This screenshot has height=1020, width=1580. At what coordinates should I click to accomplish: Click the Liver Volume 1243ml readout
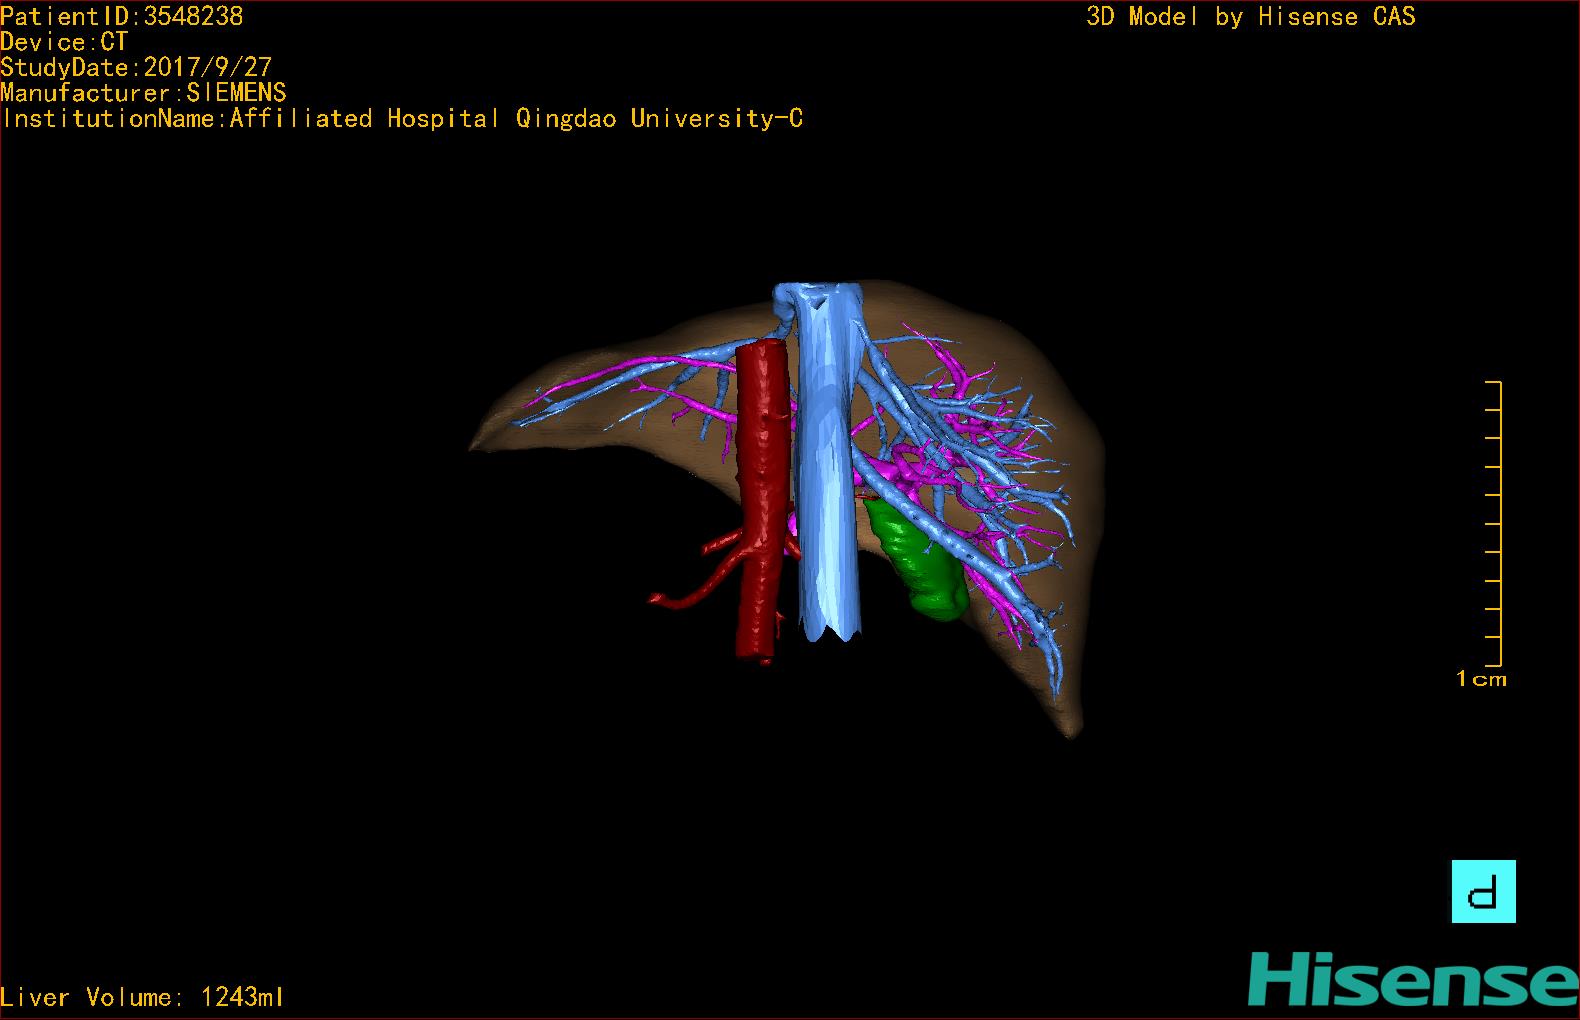point(142,997)
